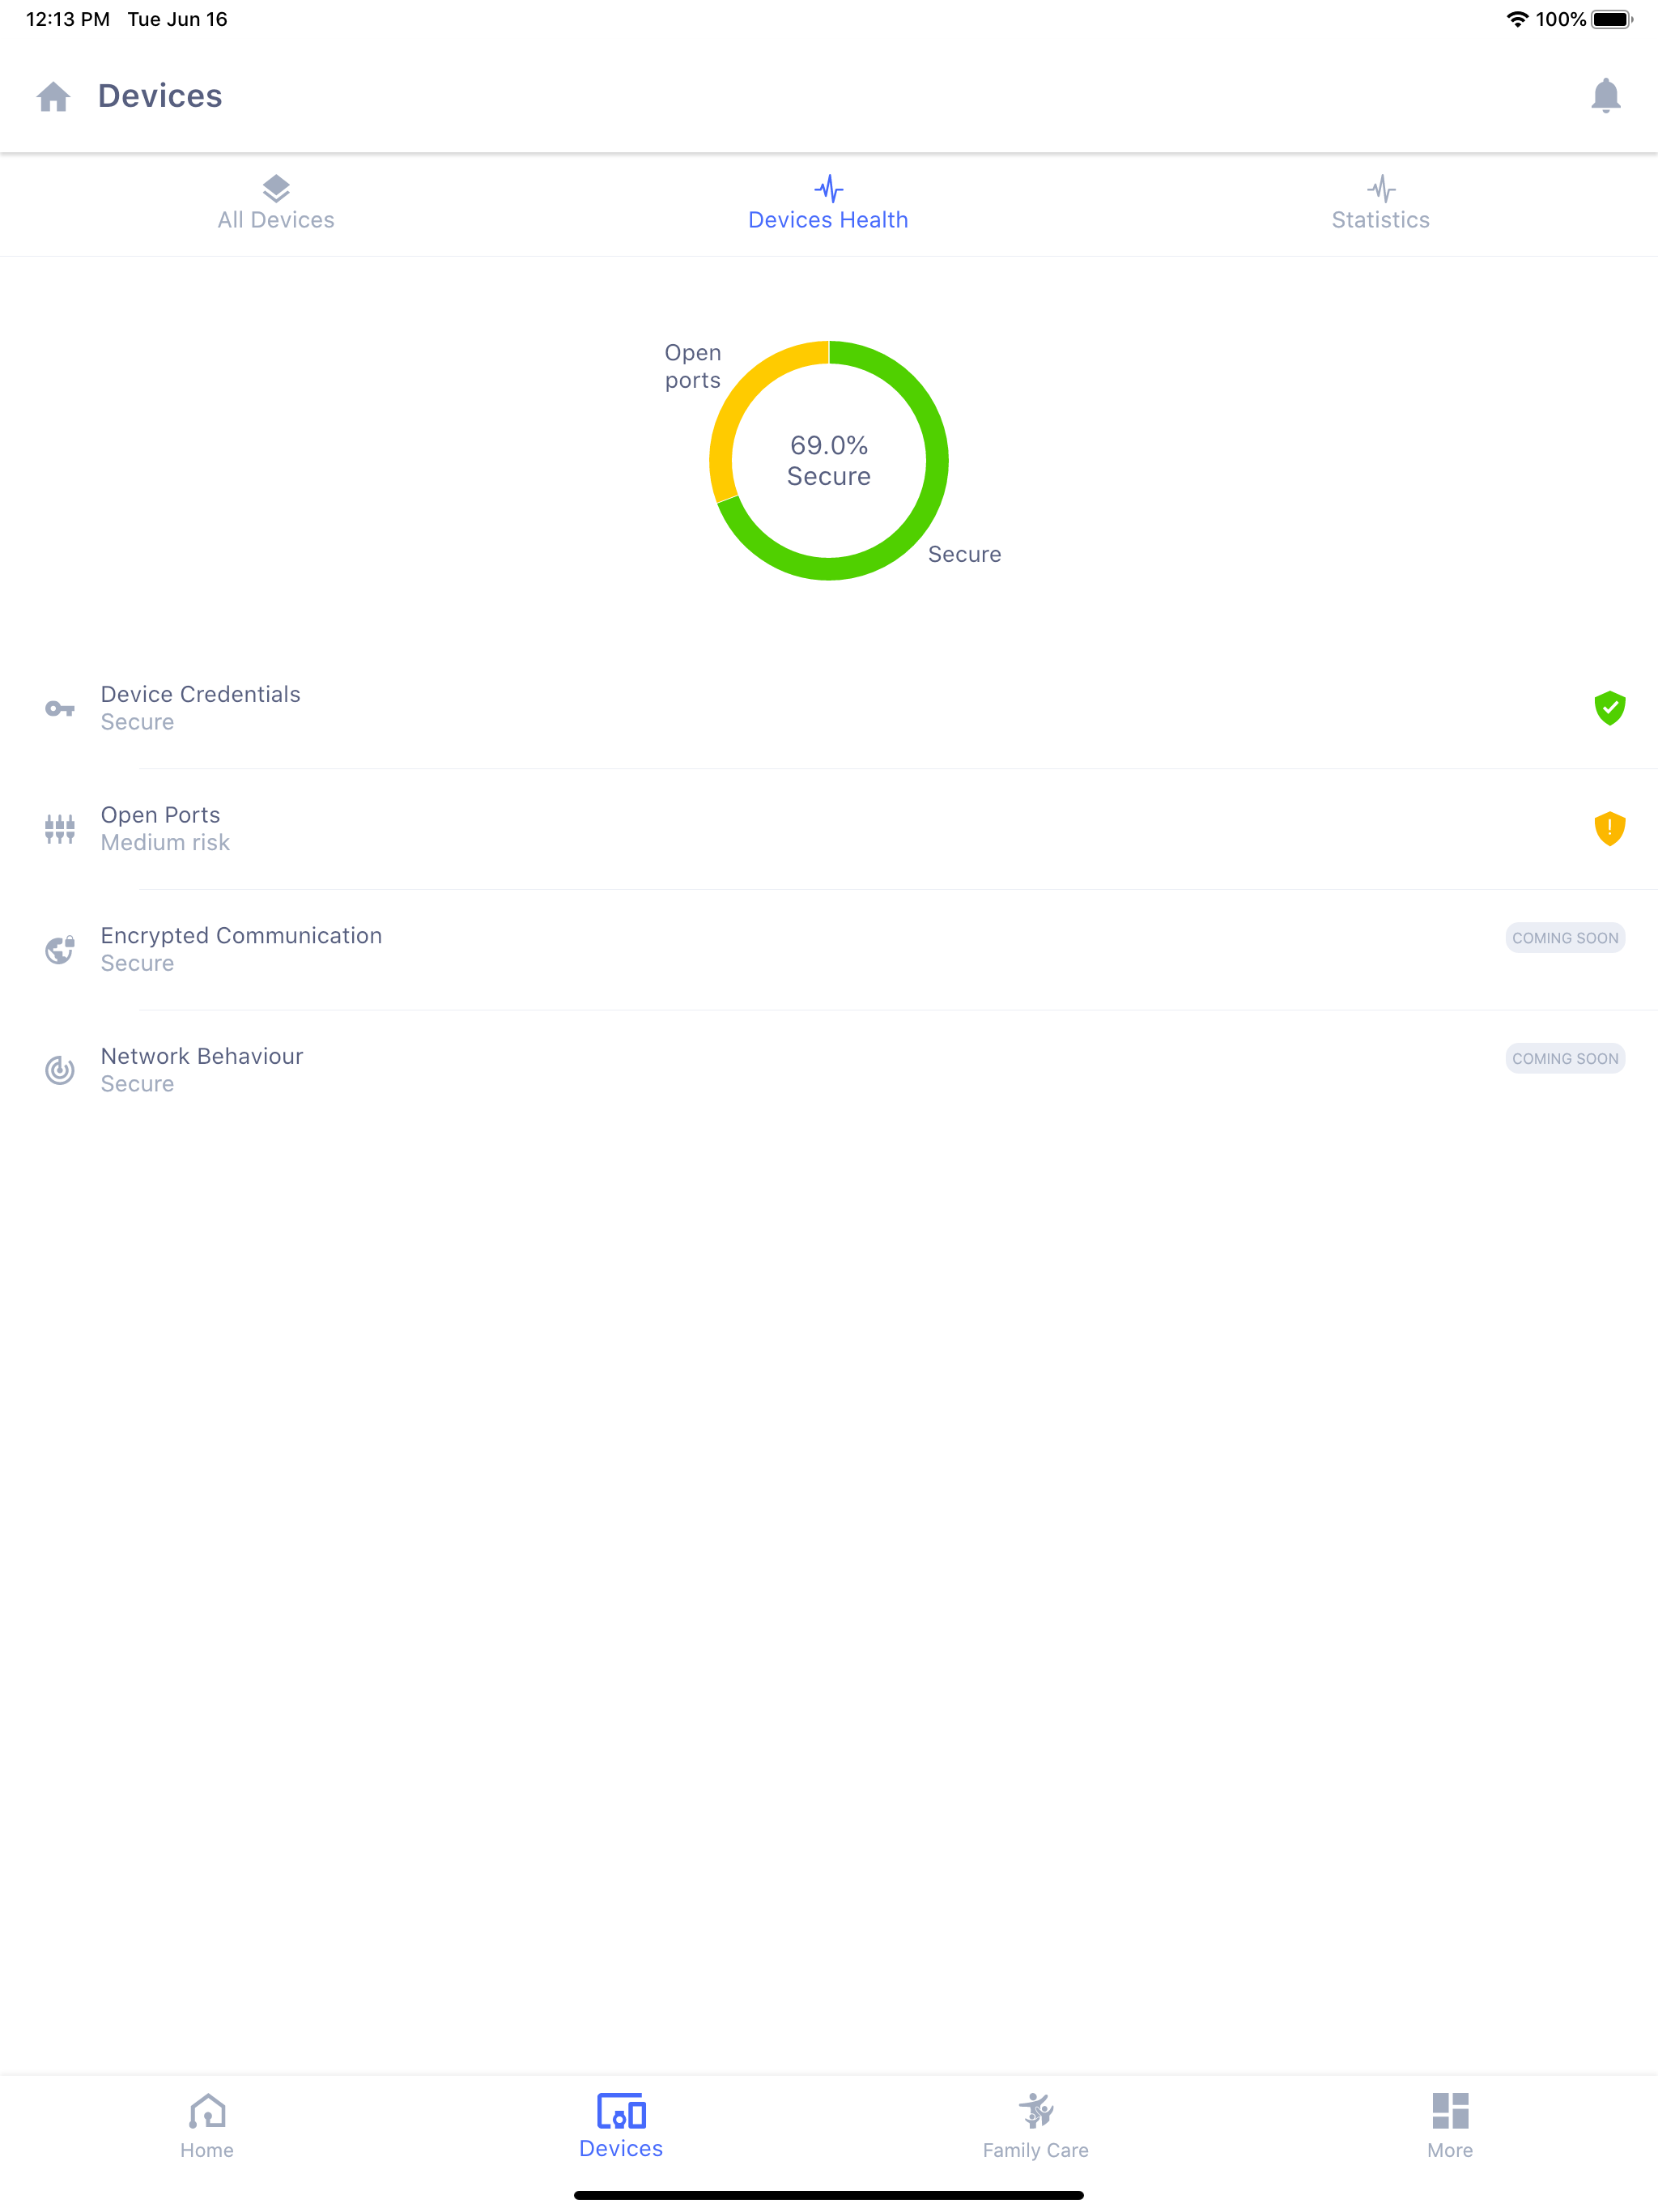Tap the home icon in the header
The height and width of the screenshot is (2212, 1658).
[x=53, y=97]
